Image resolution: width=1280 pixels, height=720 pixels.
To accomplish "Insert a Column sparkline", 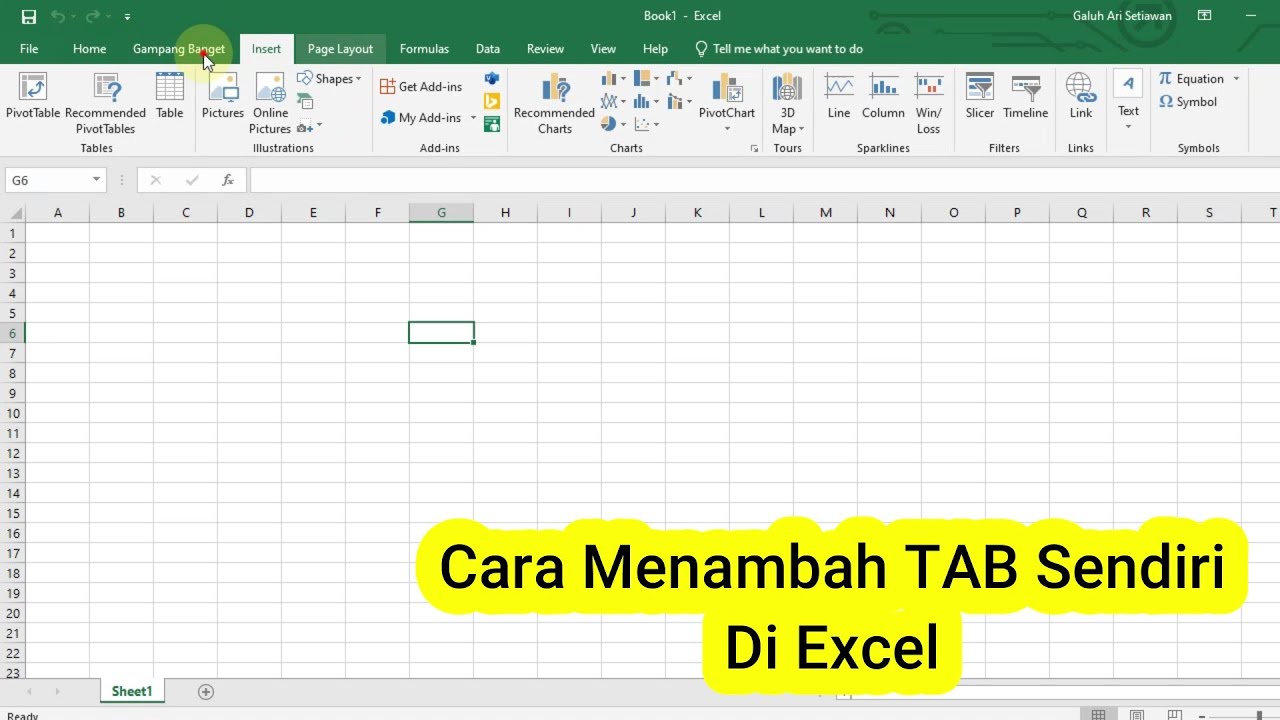I will click(x=883, y=97).
